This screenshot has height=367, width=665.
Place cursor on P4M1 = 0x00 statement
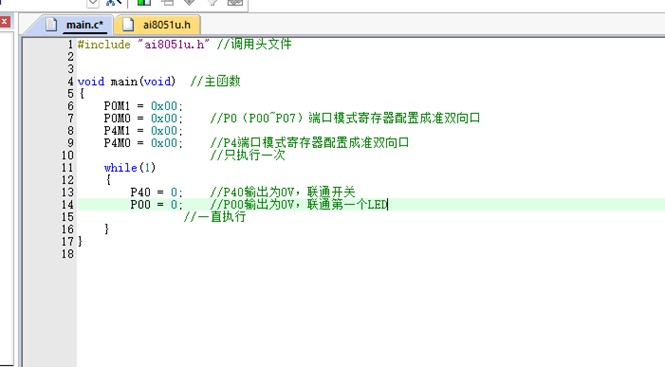tap(143, 130)
